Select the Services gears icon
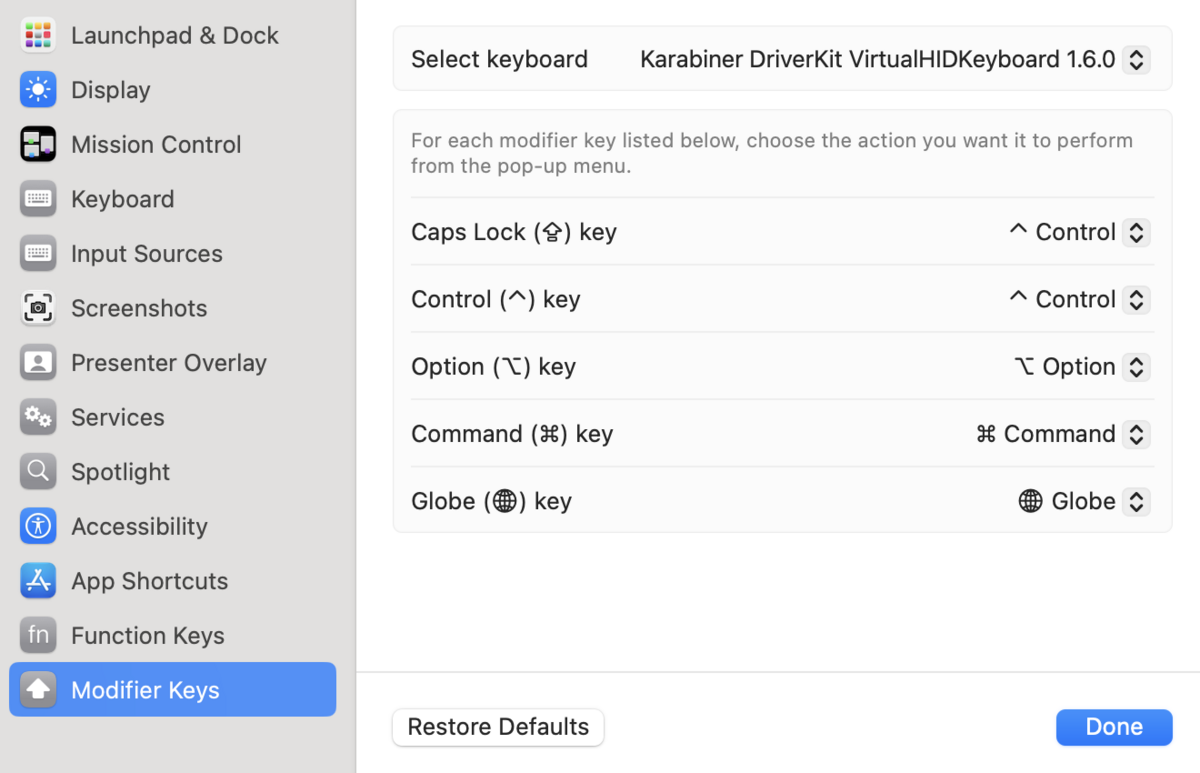Viewport: 1200px width, 773px height. click(38, 417)
